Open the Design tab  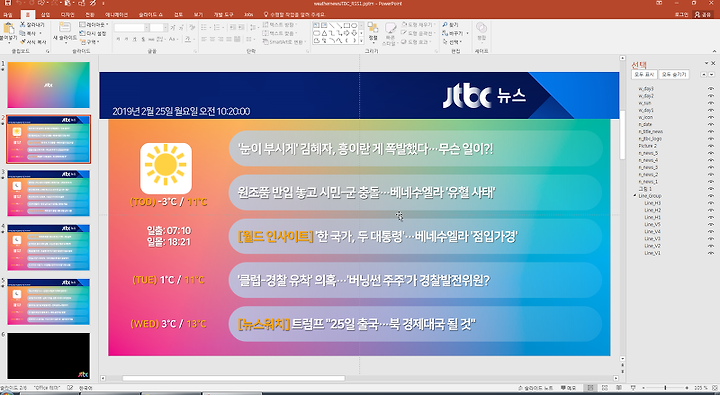68,15
